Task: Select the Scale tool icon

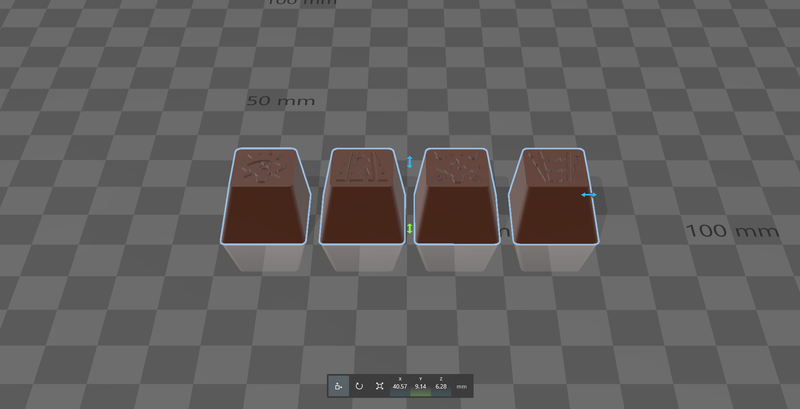Action: coord(380,386)
